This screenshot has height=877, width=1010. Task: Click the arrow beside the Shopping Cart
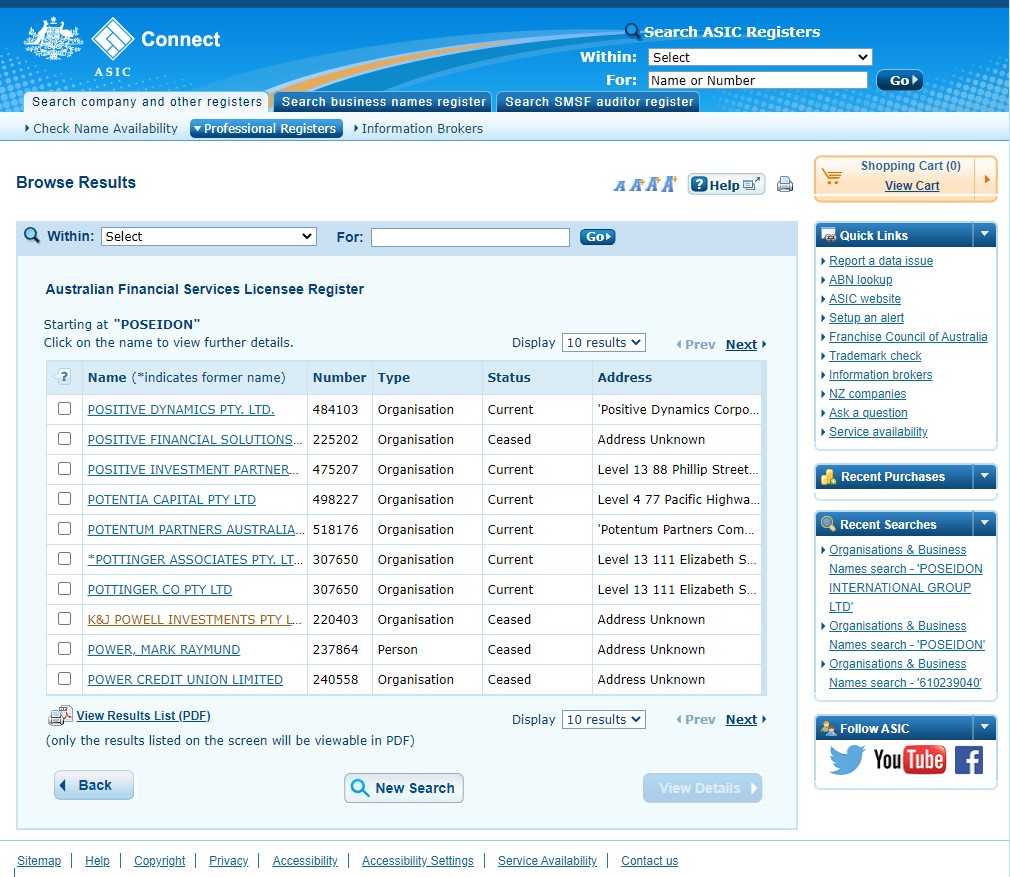[986, 179]
